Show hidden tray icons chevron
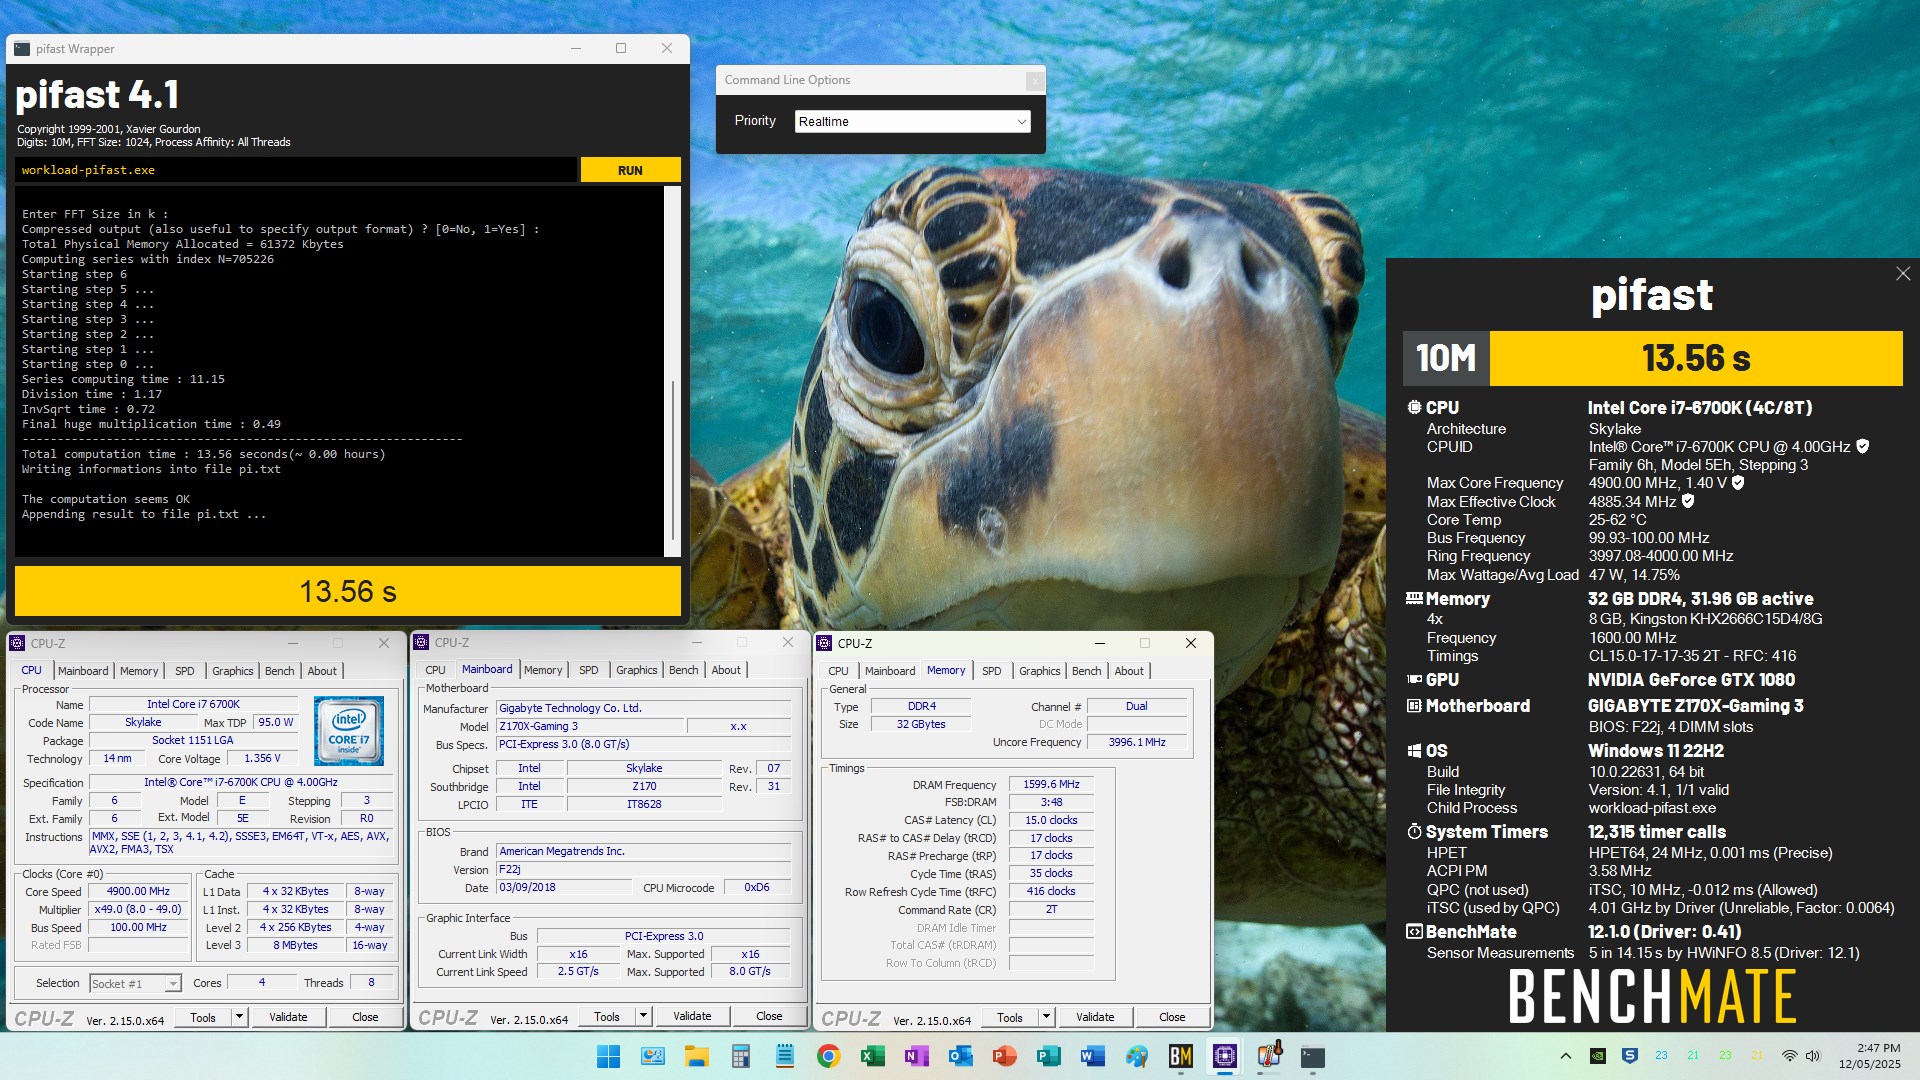The width and height of the screenshot is (1920, 1080). [x=1566, y=1056]
